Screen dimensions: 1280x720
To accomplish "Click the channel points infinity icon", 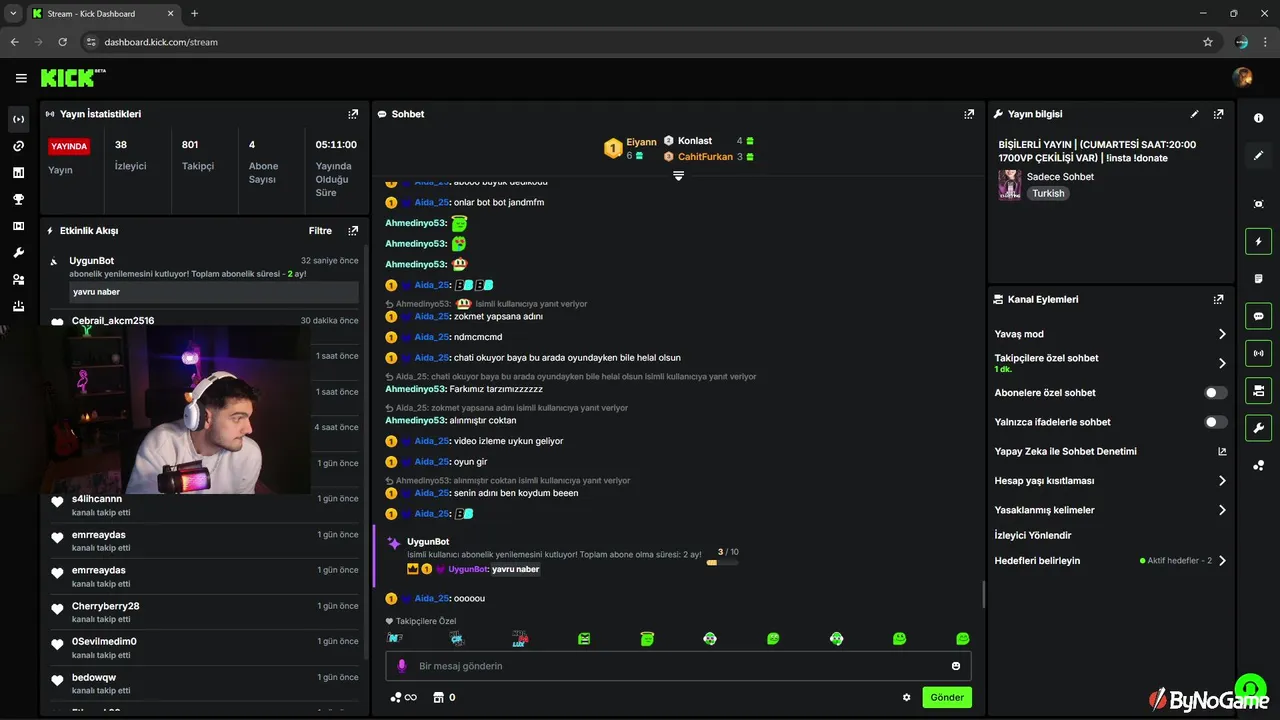I will 404,698.
